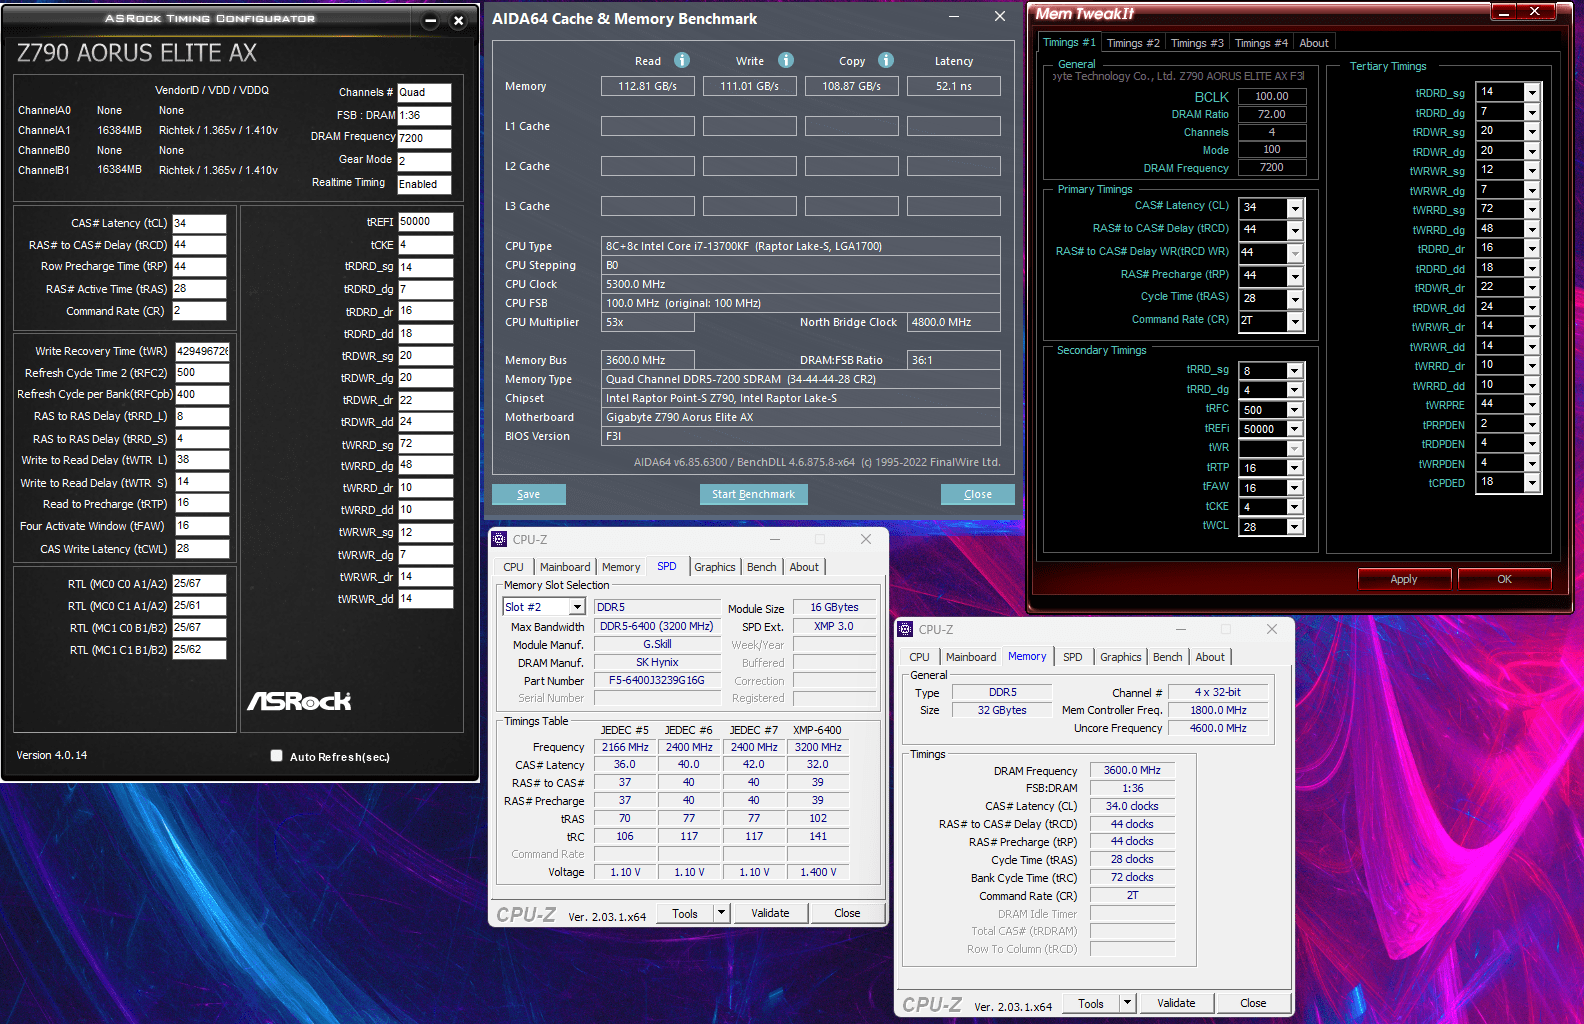Close the ASRock Timing Configurator window
The image size is (1584, 1024).
coord(458,20)
